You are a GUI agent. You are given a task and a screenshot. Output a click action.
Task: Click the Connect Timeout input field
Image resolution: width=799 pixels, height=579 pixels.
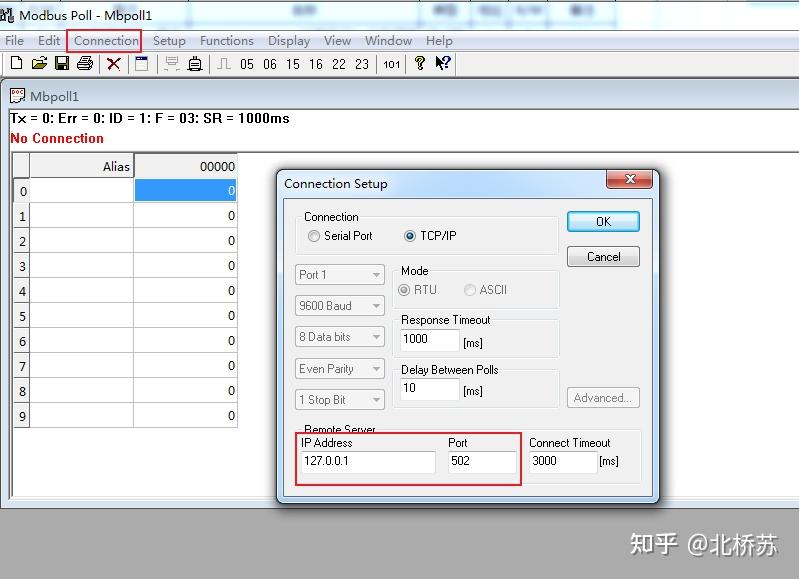coord(563,461)
